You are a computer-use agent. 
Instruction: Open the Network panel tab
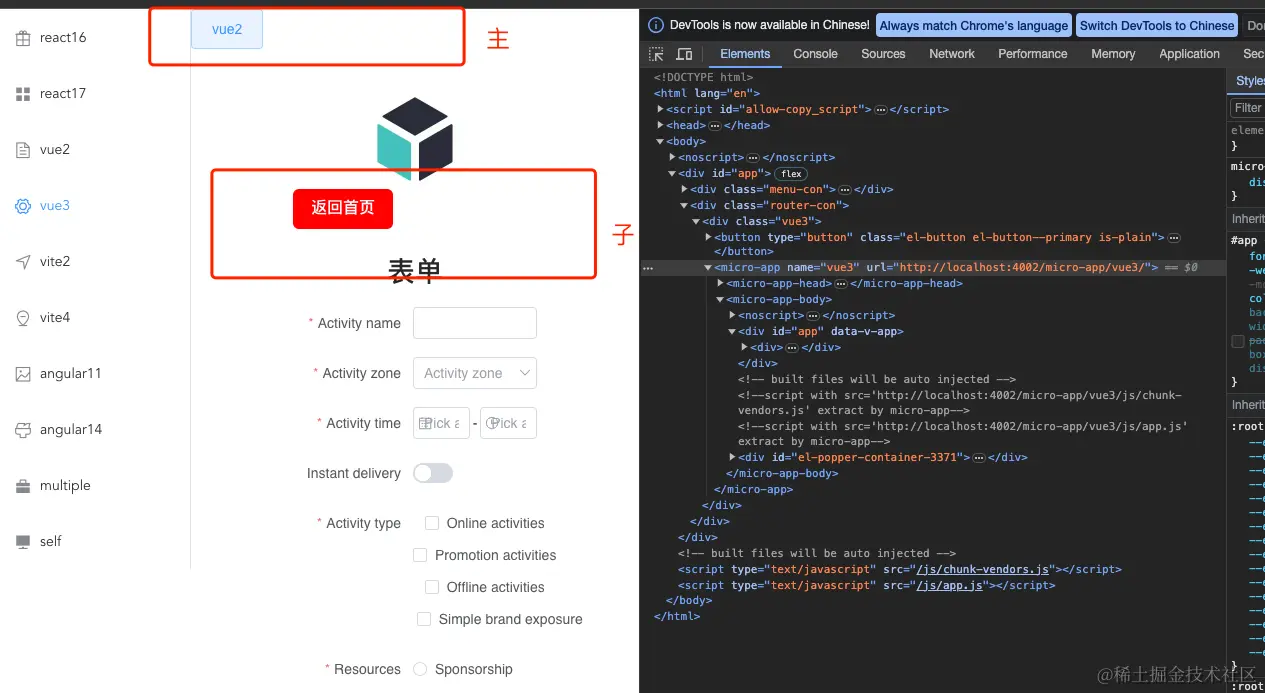950,53
